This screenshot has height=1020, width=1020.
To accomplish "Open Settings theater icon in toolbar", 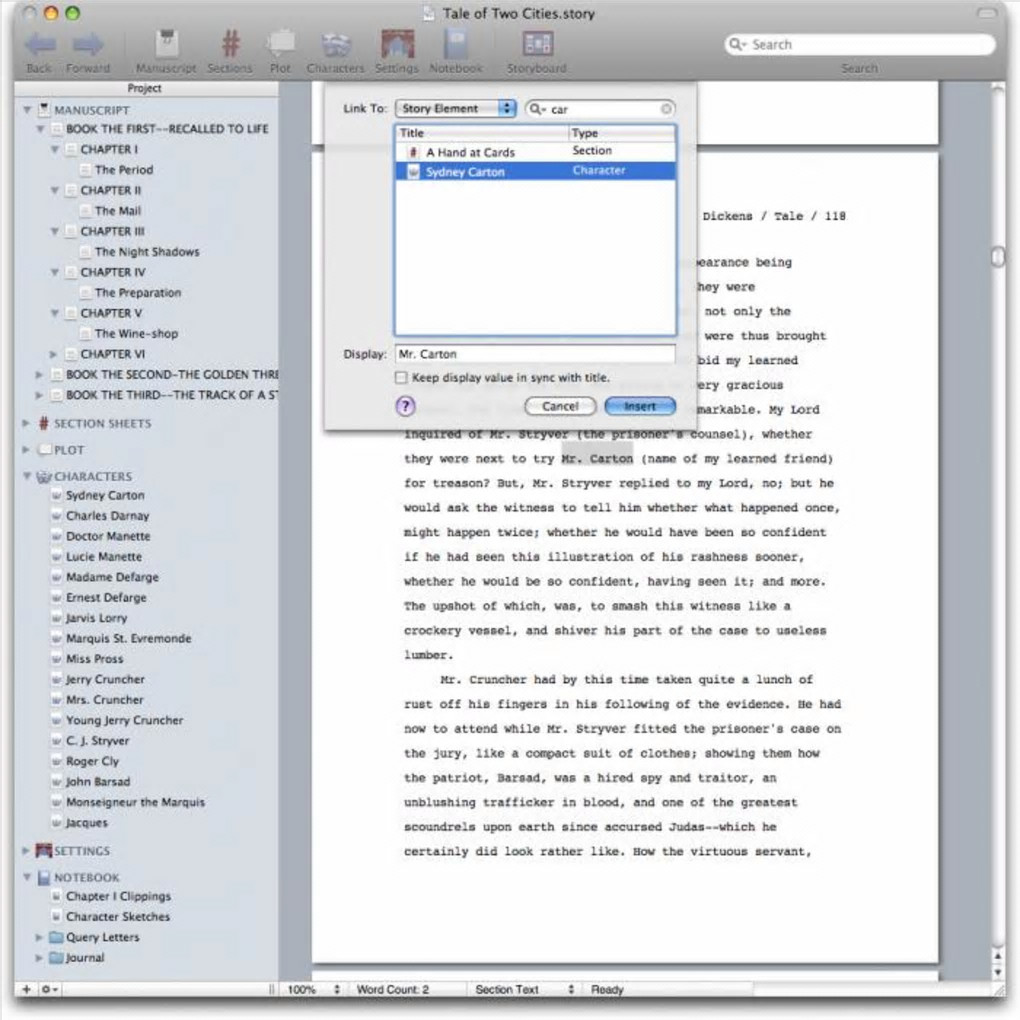I will pyautogui.click(x=397, y=44).
